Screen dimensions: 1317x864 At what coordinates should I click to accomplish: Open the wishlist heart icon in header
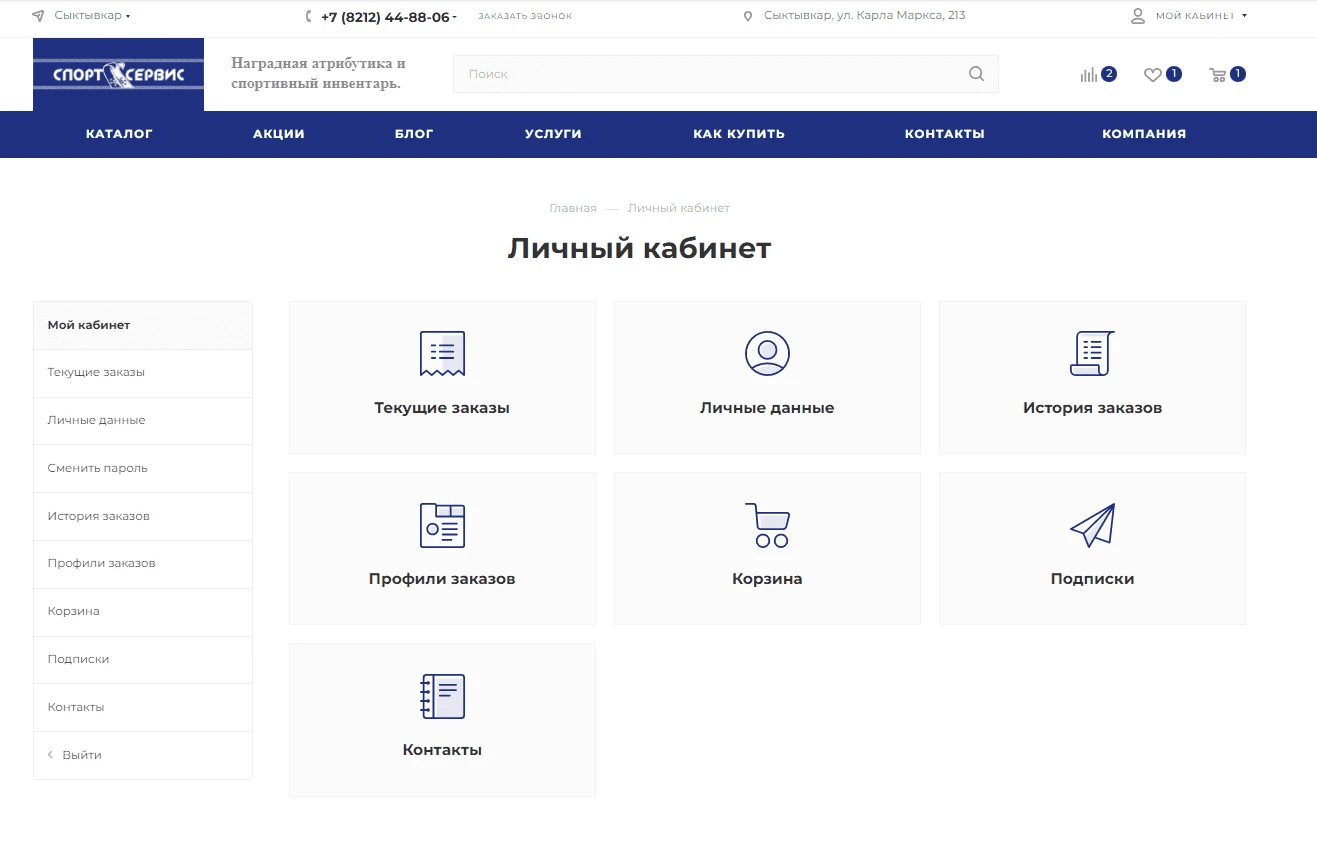pyautogui.click(x=1153, y=74)
